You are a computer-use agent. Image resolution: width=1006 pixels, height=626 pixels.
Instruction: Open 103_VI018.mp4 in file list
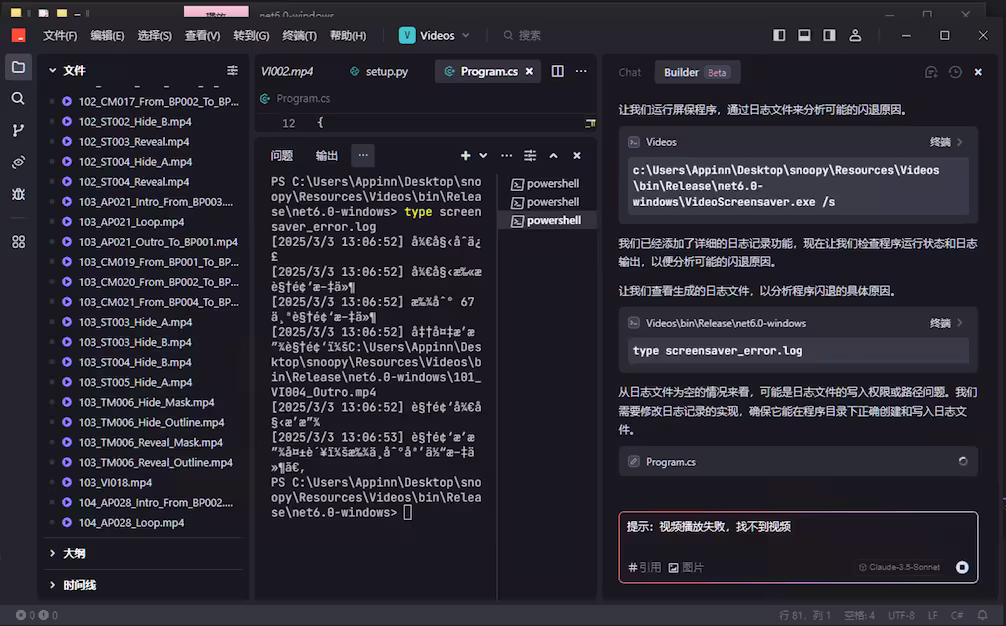115,482
